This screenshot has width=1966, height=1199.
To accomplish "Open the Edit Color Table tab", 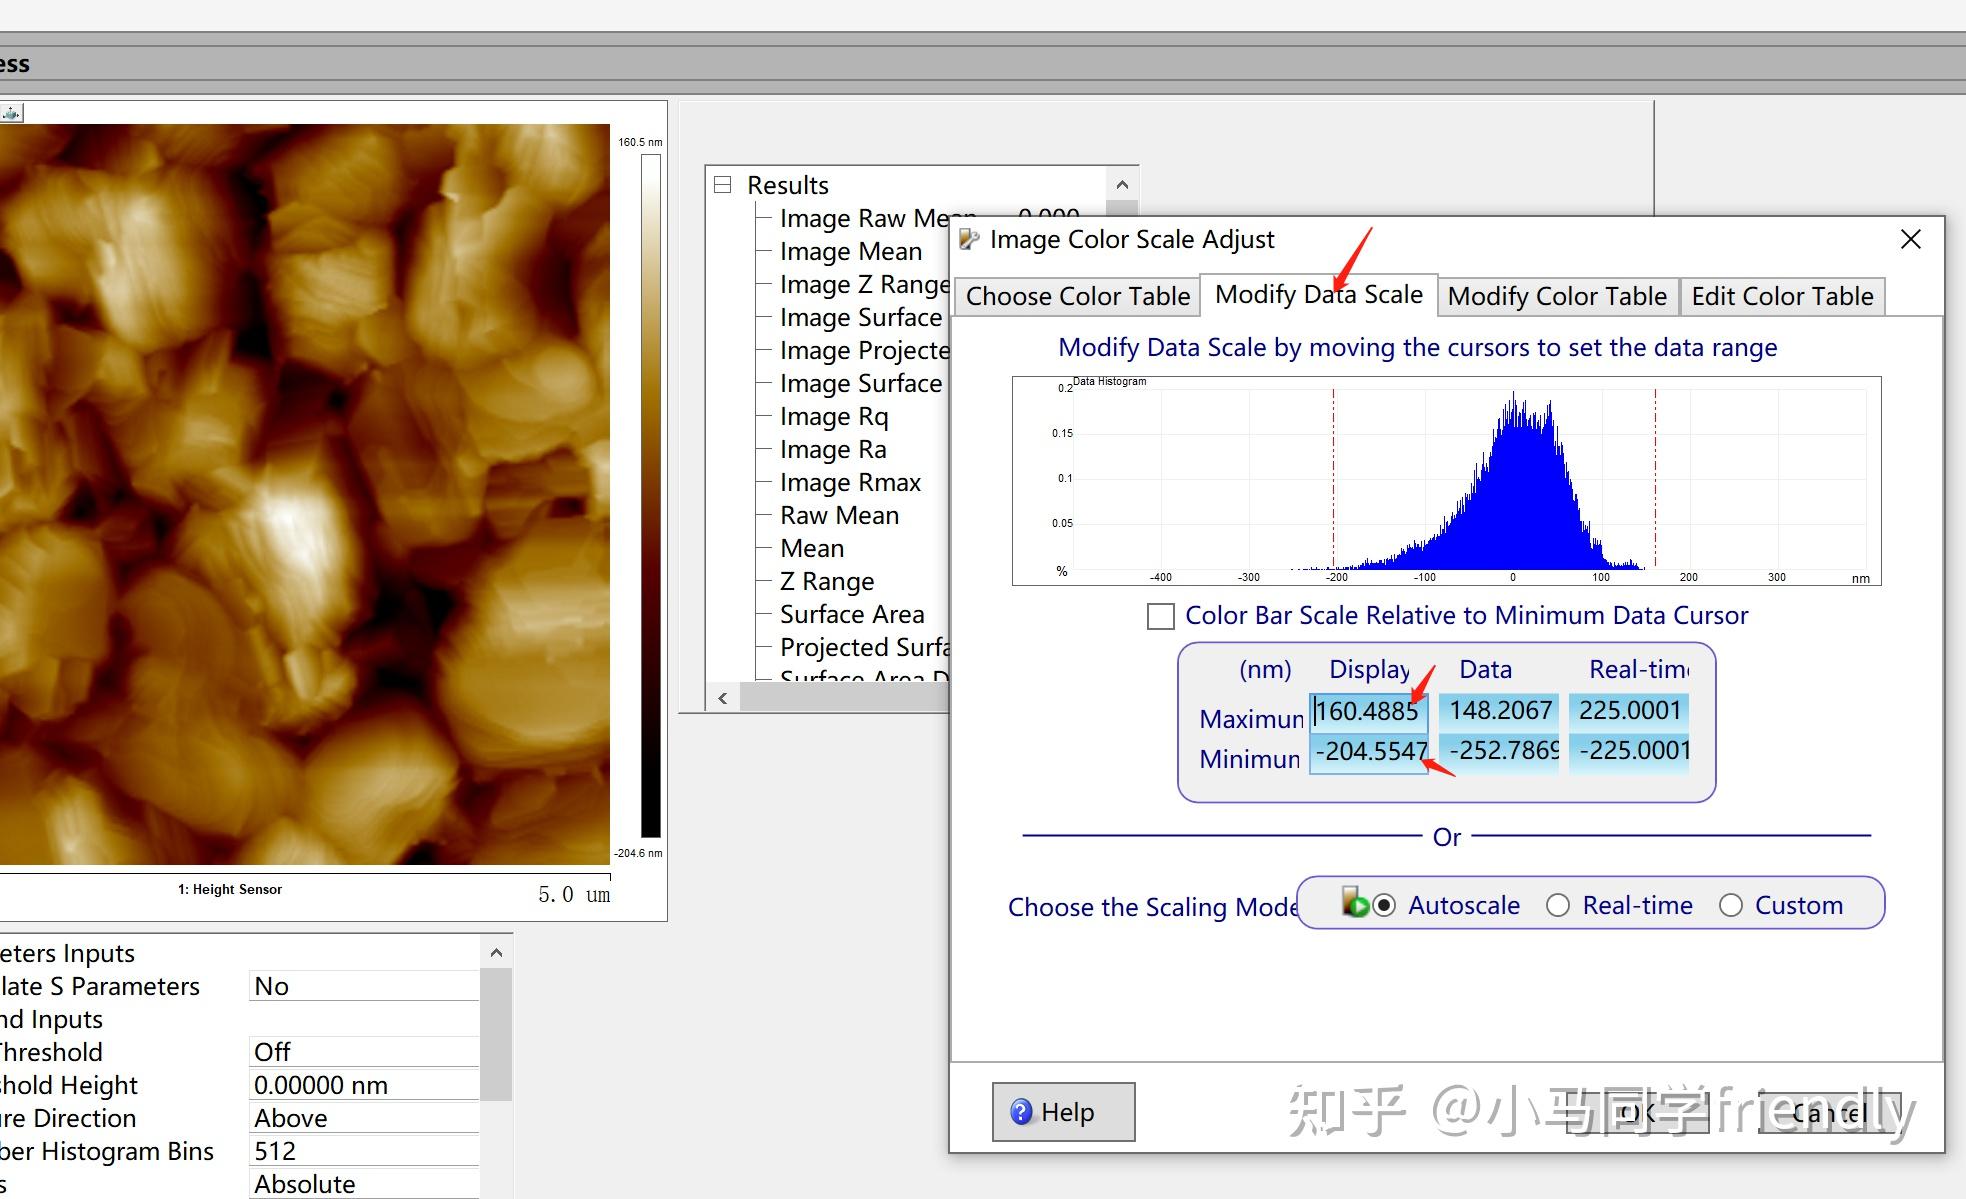I will coord(1781,296).
